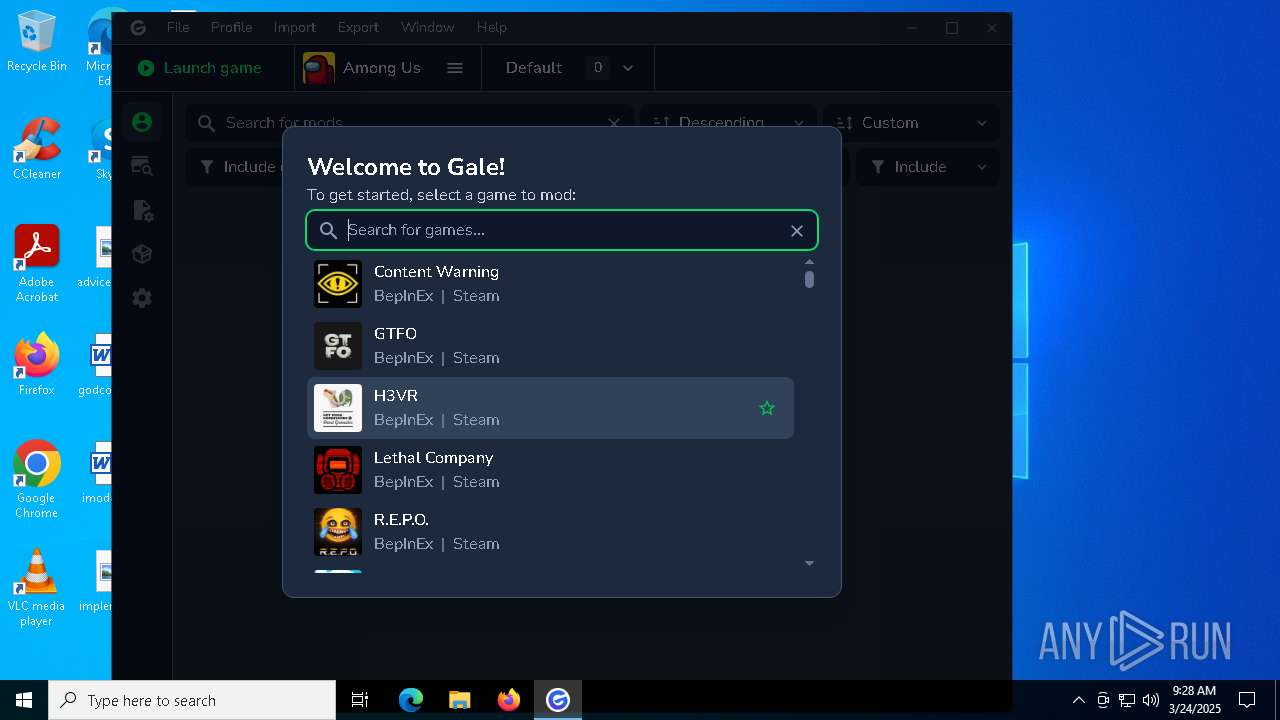Open Task View on taskbar
This screenshot has width=1280, height=720.
(x=360, y=700)
